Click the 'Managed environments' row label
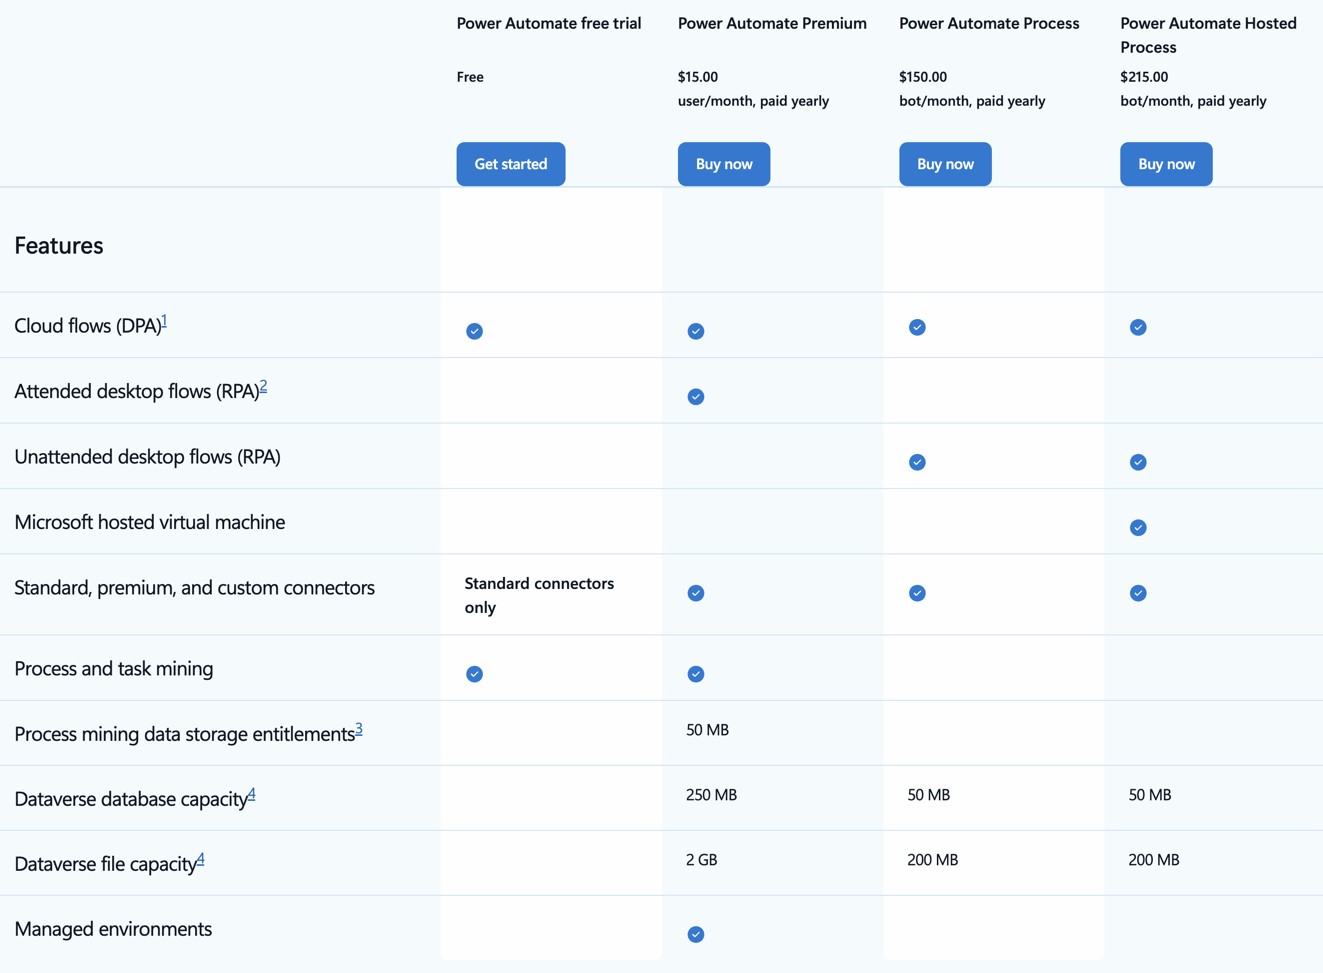1323x973 pixels. pos(113,929)
